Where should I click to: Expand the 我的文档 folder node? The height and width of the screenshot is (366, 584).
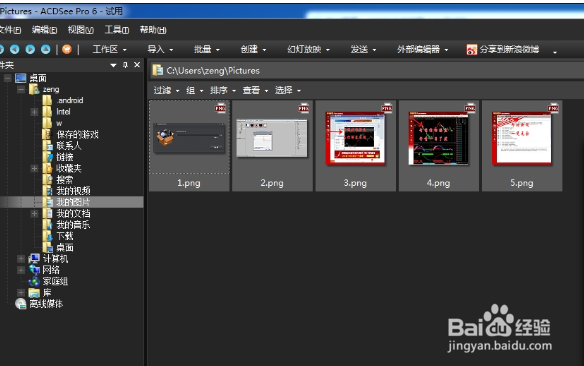coord(34,213)
